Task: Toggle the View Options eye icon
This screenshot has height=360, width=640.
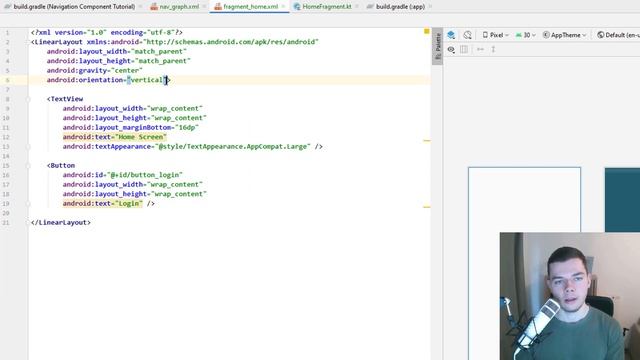Action: pos(451,49)
